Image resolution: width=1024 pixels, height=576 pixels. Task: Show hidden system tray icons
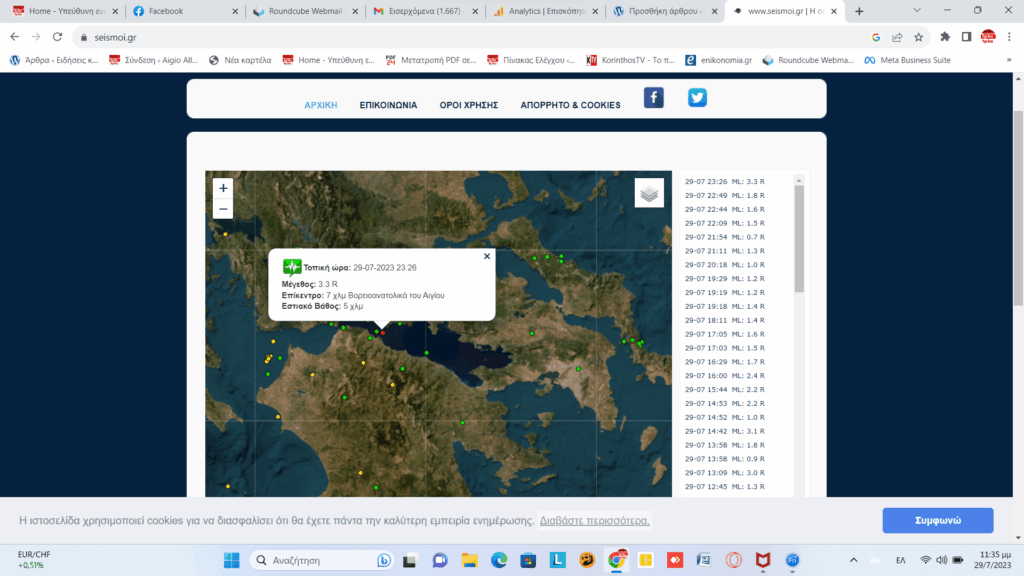(853, 559)
